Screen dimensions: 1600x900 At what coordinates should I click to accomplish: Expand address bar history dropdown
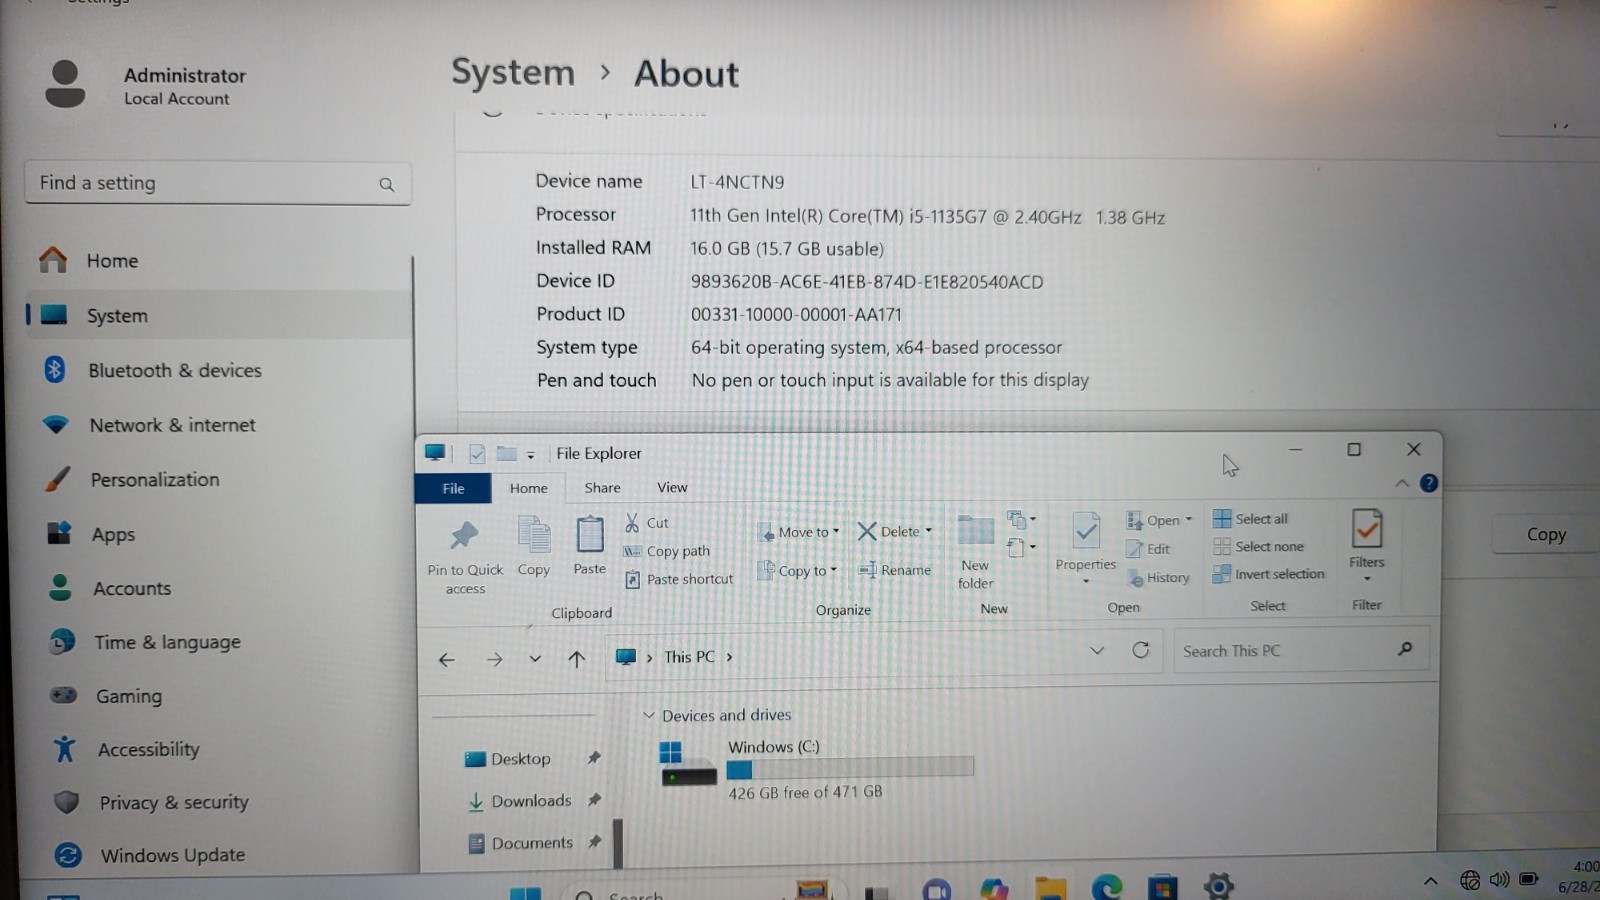1097,651
